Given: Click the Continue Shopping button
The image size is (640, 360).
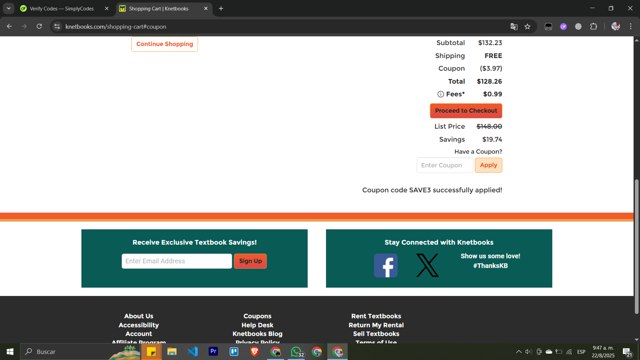Looking at the screenshot, I should 164,44.
